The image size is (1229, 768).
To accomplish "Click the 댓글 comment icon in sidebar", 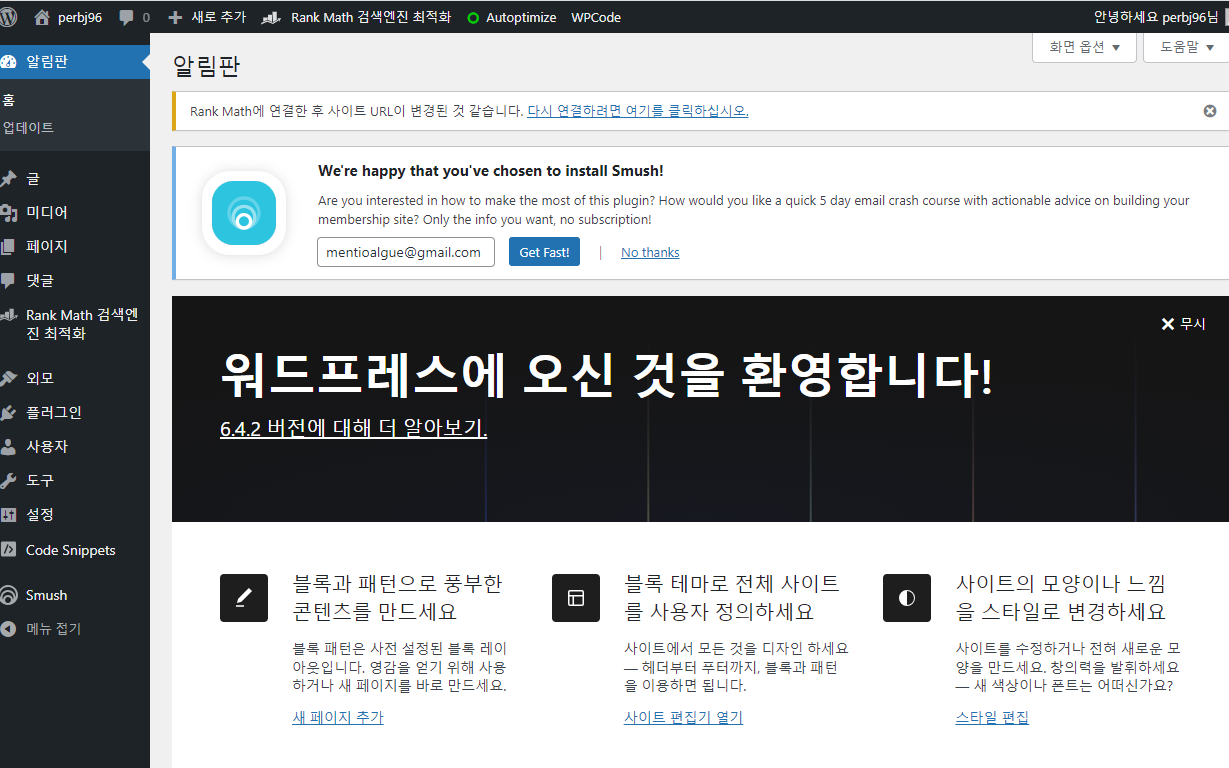I will click(9, 281).
